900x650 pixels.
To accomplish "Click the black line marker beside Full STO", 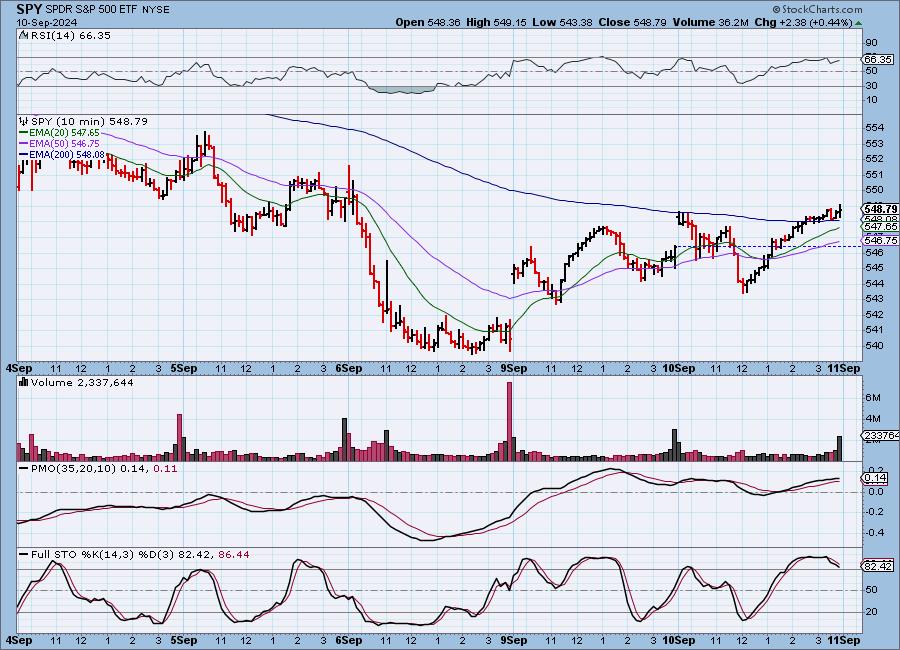I will pyautogui.click(x=24, y=555).
